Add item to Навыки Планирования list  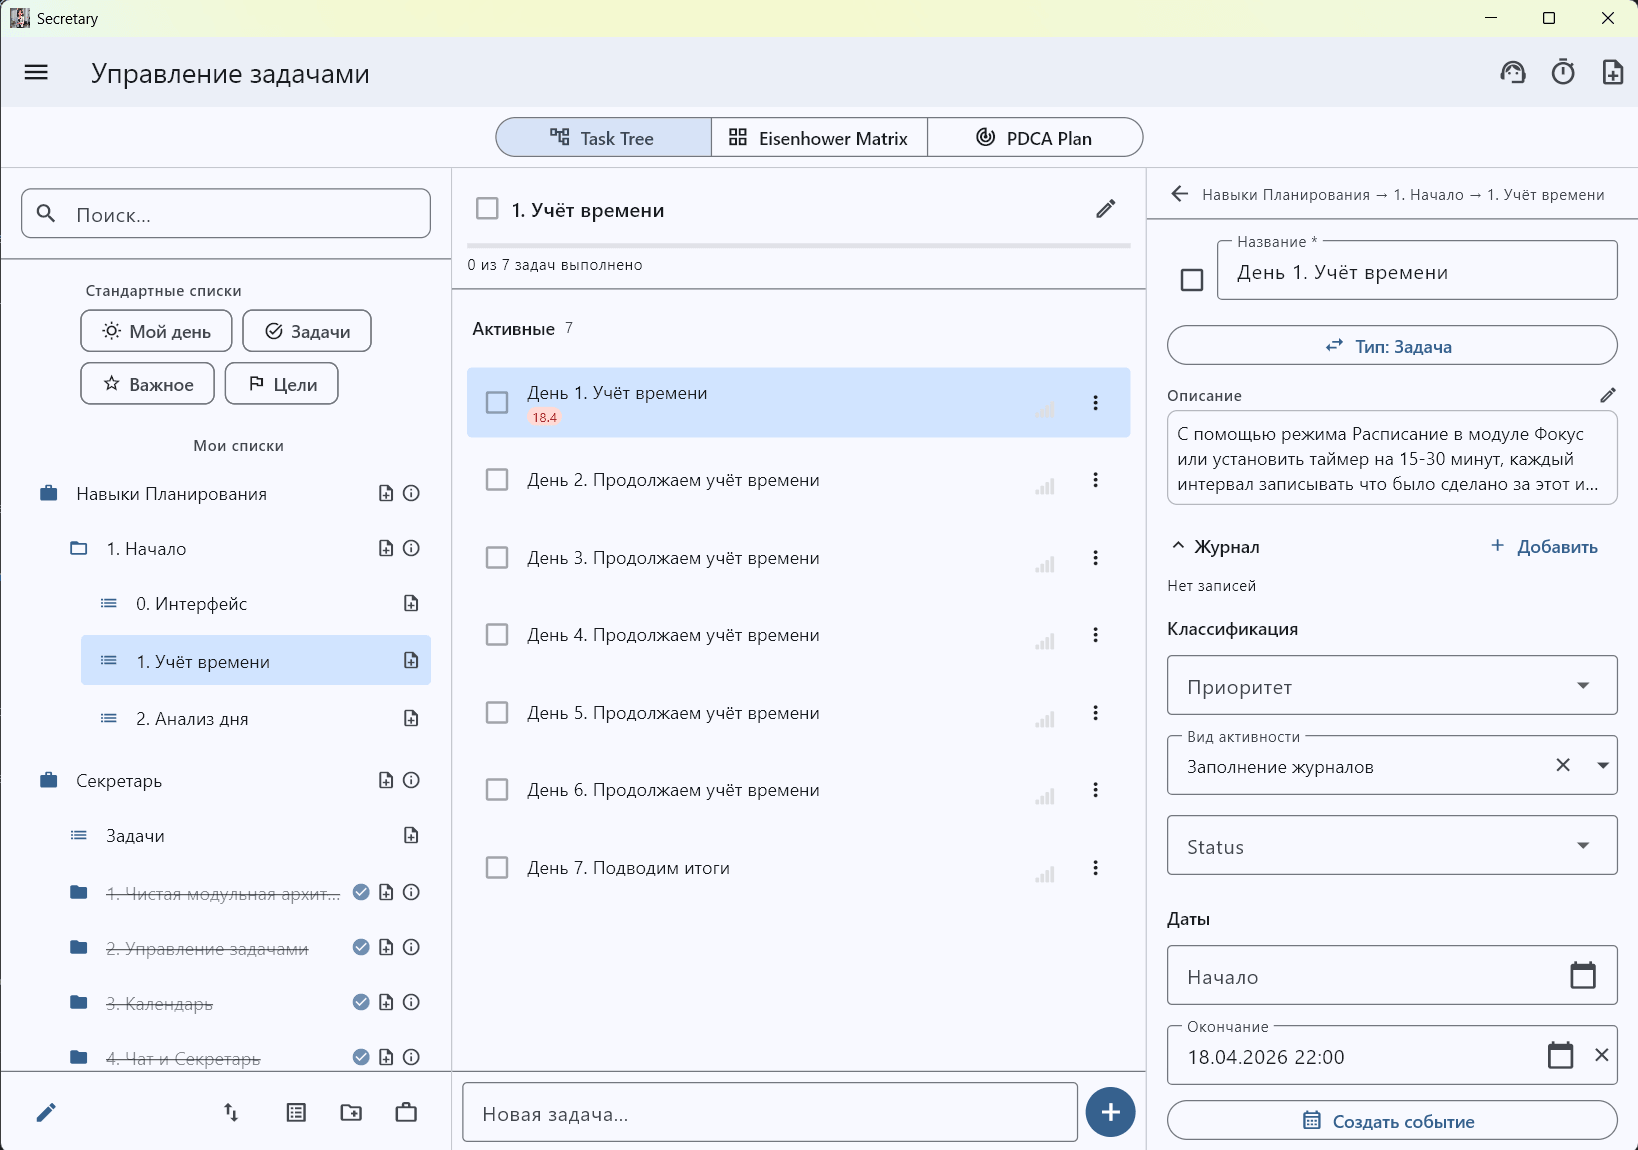pos(386,493)
